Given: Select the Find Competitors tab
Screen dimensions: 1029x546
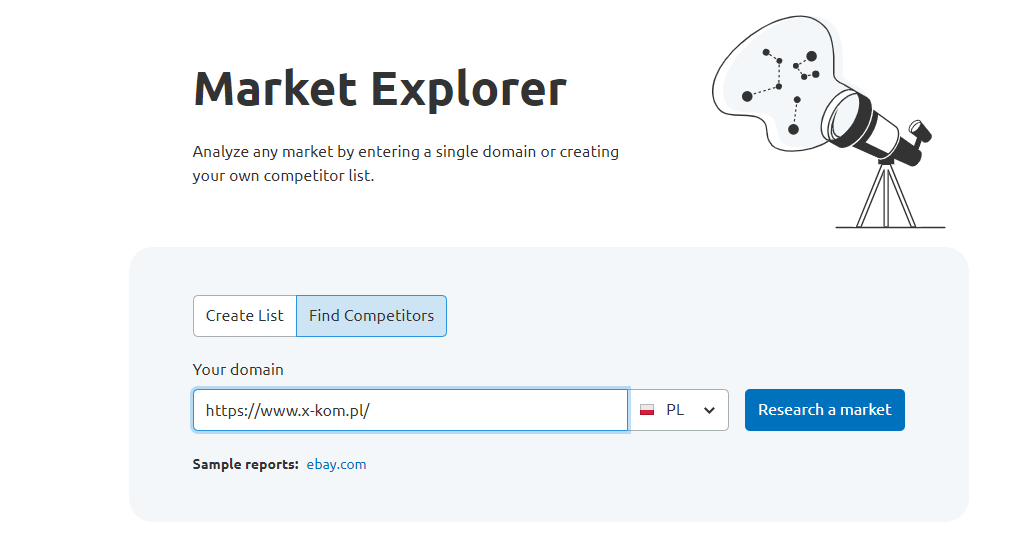Looking at the screenshot, I should (371, 316).
